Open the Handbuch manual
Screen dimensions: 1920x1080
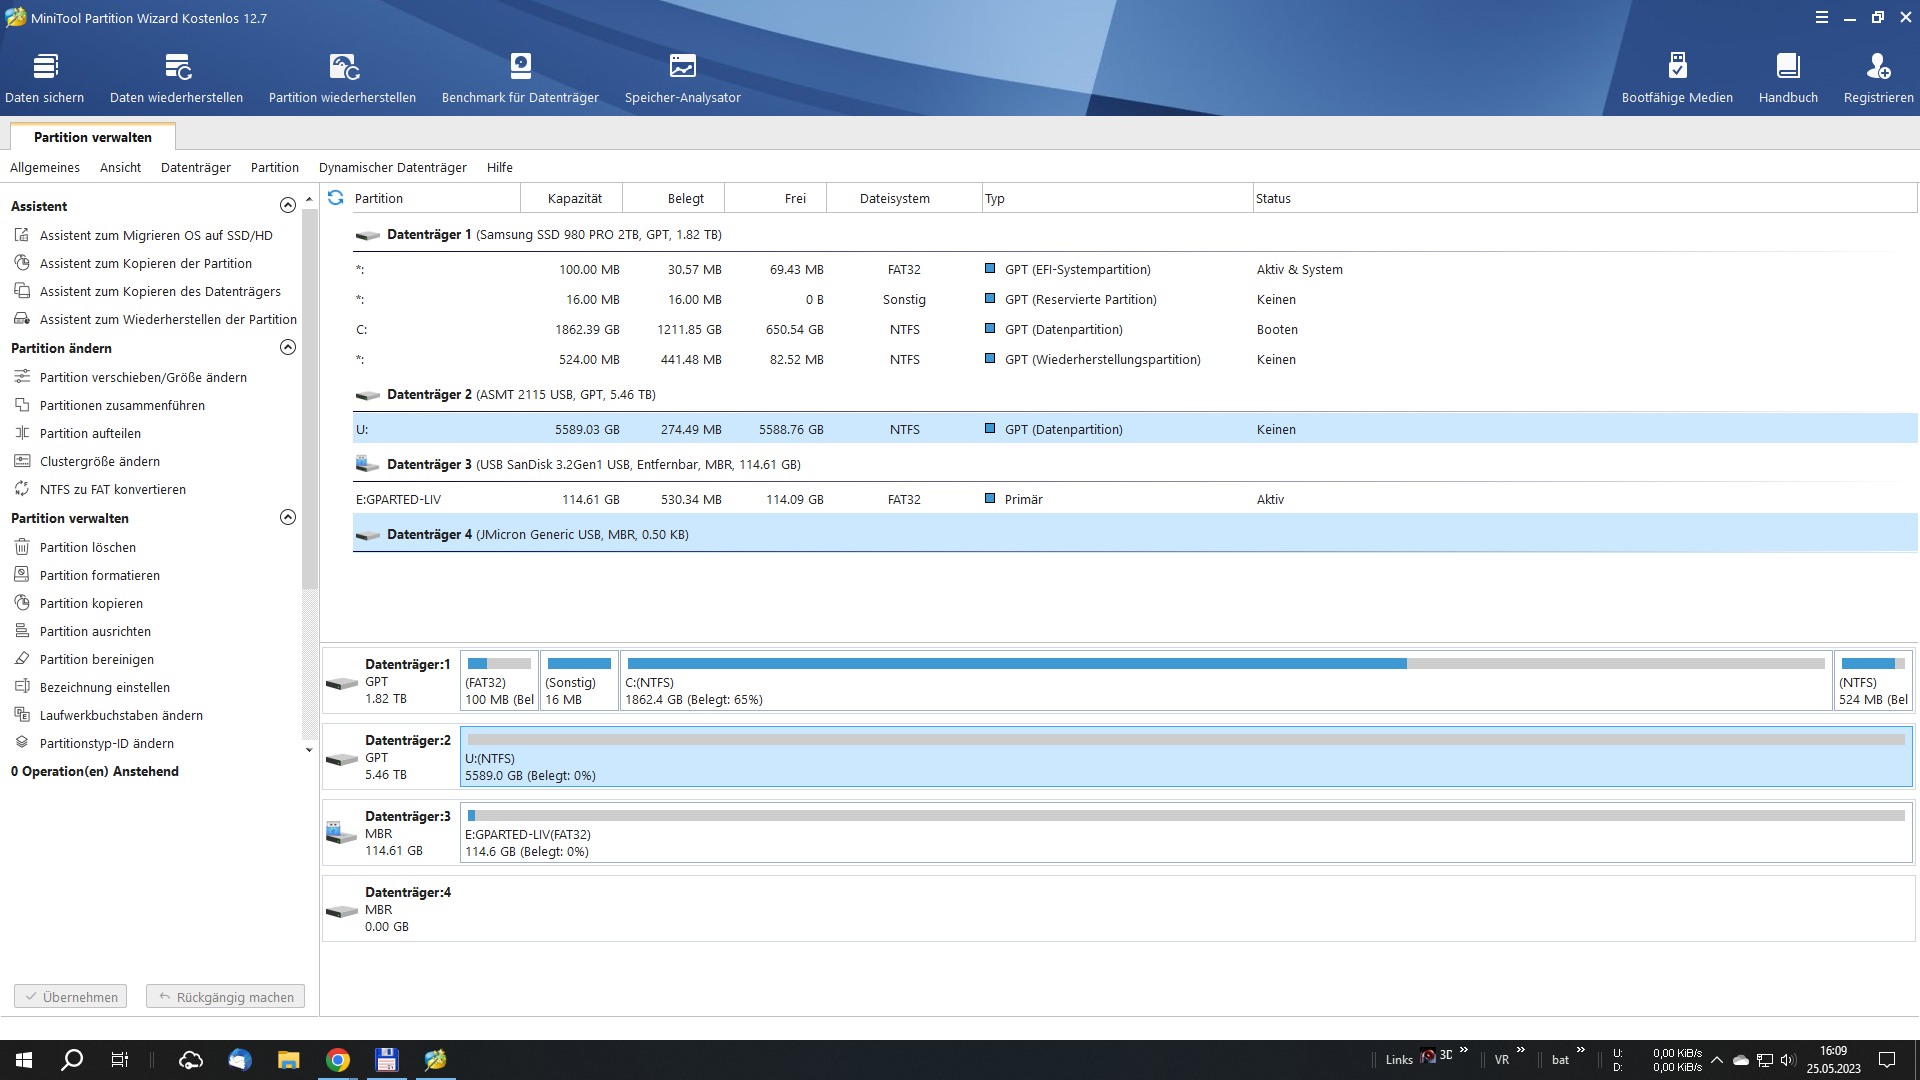tap(1788, 77)
